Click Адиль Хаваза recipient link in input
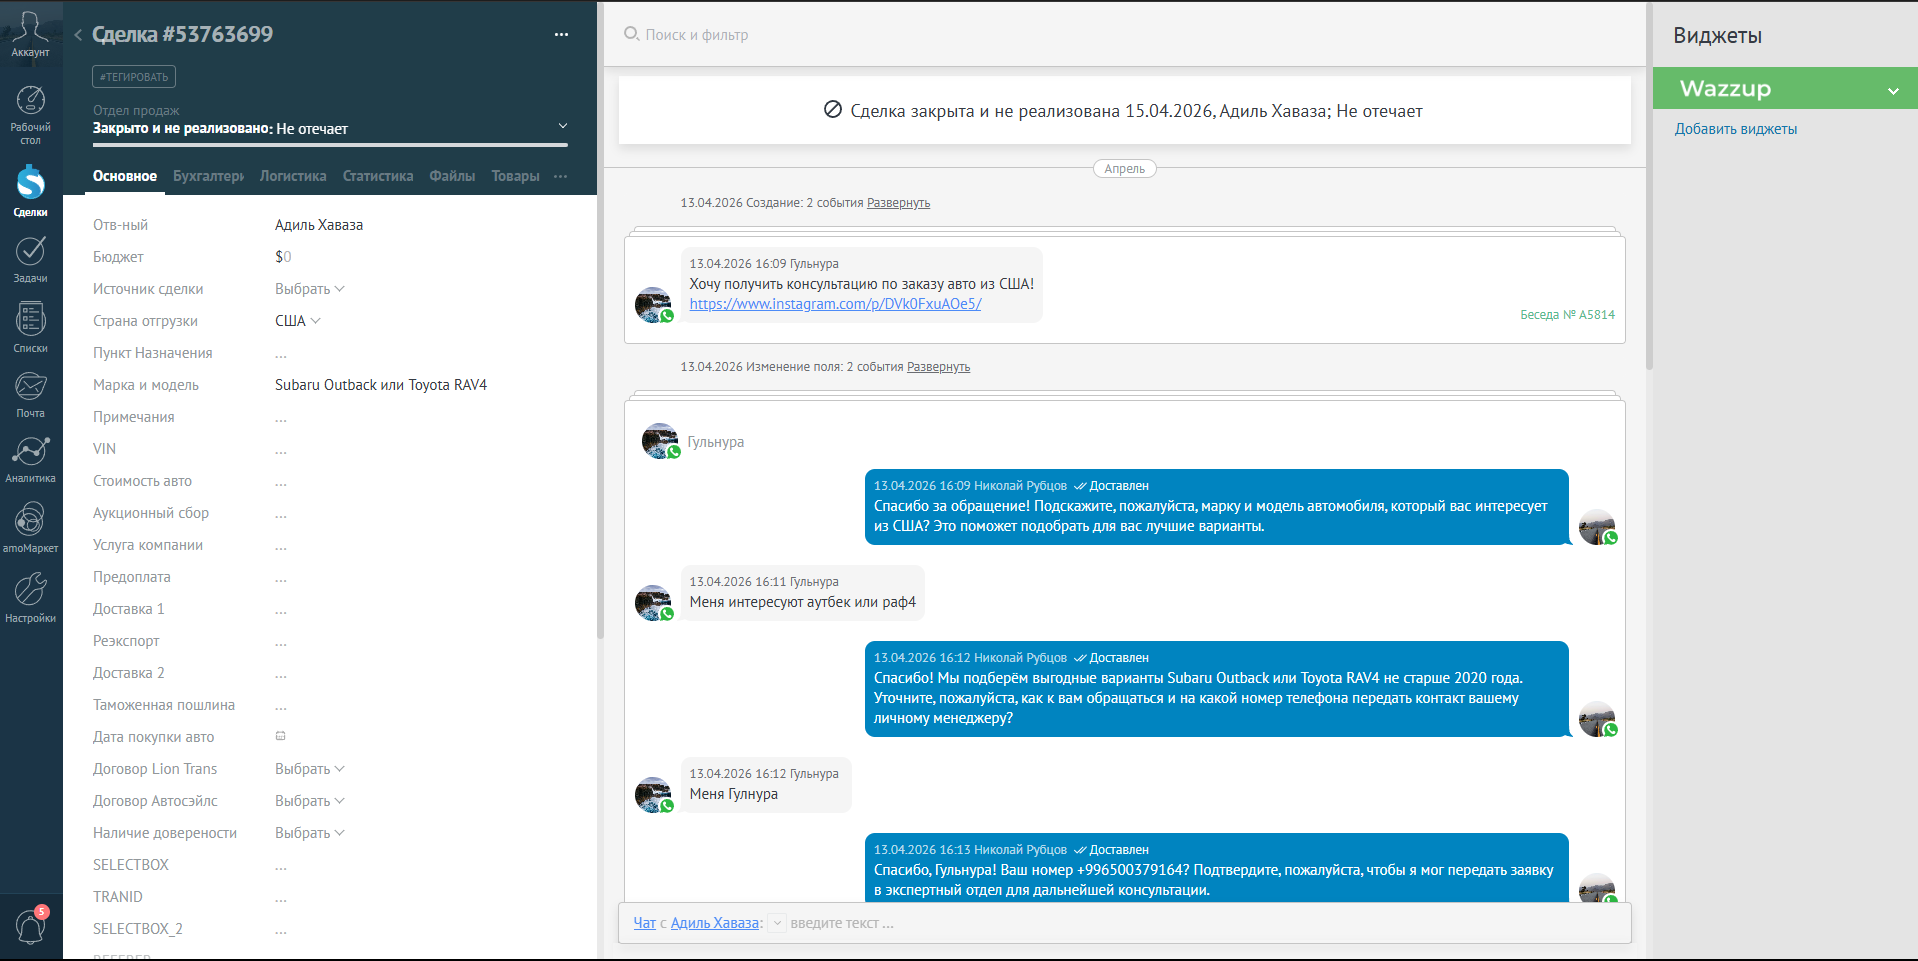Image resolution: width=1918 pixels, height=961 pixels. pos(715,923)
